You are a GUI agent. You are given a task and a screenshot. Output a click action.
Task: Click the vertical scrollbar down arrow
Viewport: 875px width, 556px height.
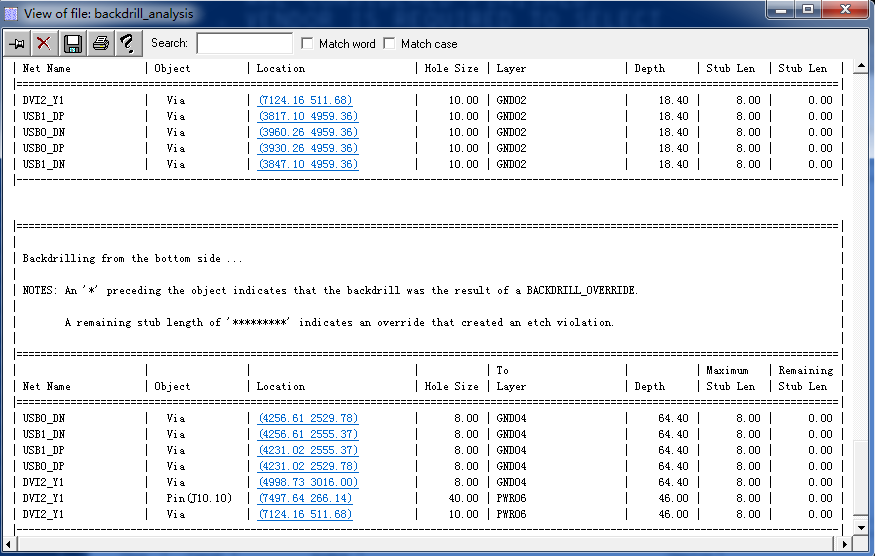pos(860,527)
